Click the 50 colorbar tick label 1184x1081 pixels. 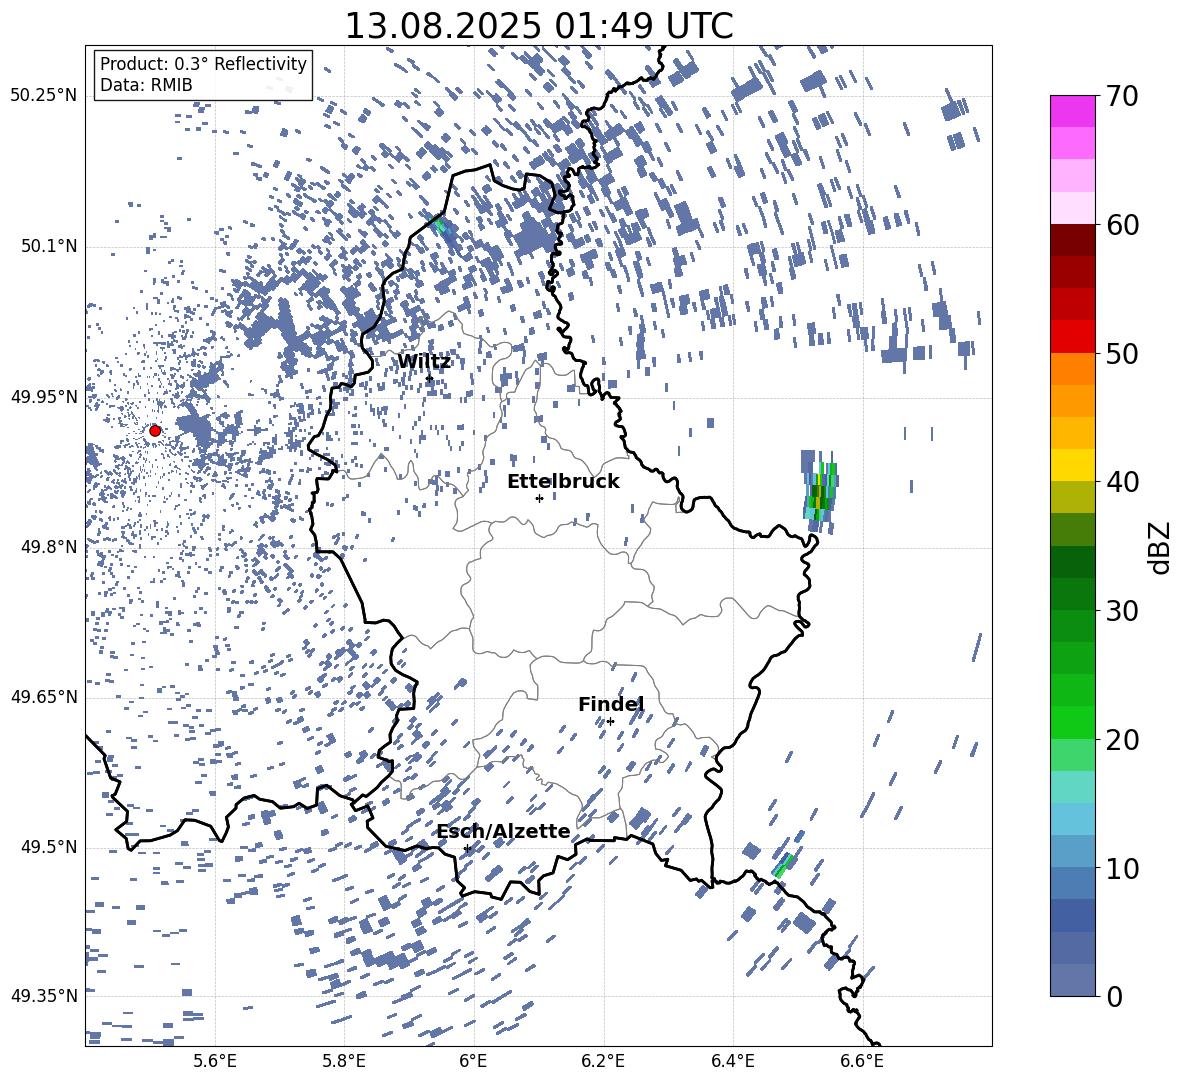[x=1122, y=353]
